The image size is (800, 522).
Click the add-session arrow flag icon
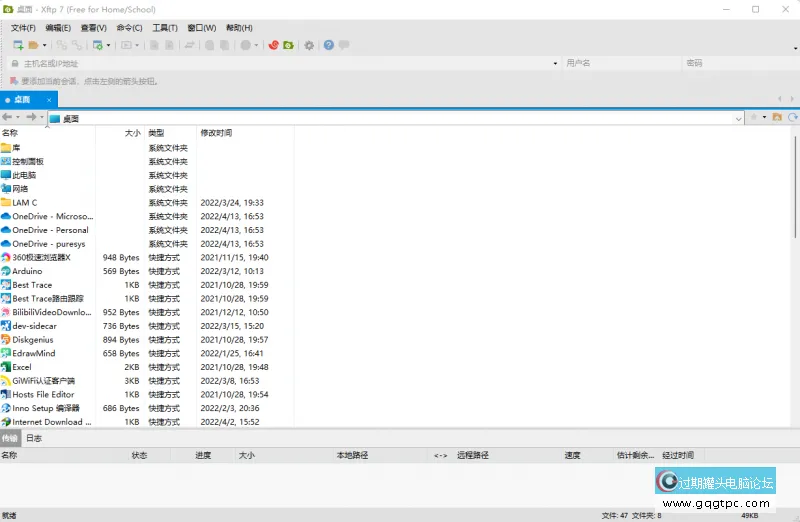pyautogui.click(x=14, y=81)
